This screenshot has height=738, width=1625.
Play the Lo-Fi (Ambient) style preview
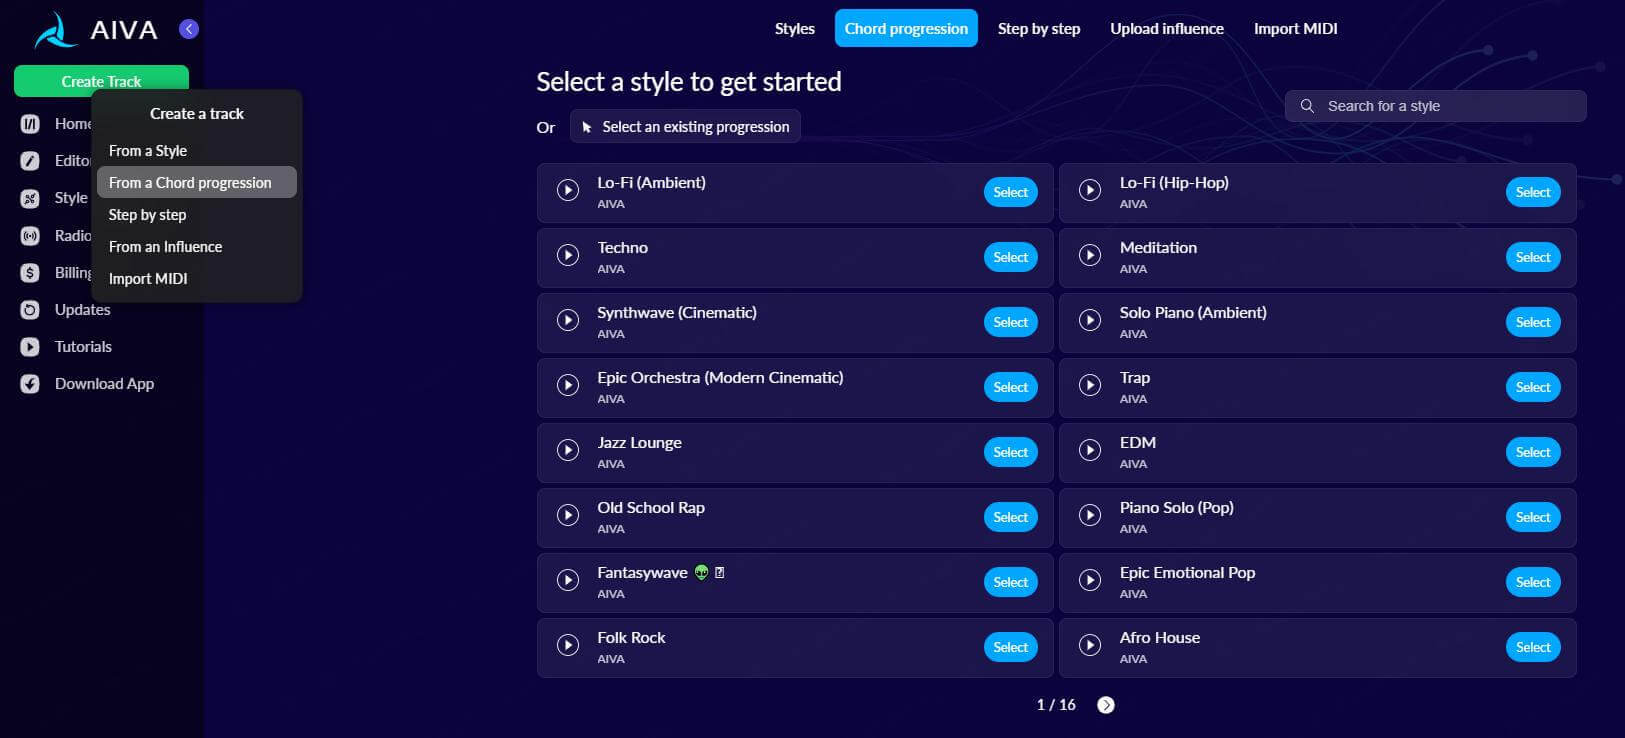[568, 190]
